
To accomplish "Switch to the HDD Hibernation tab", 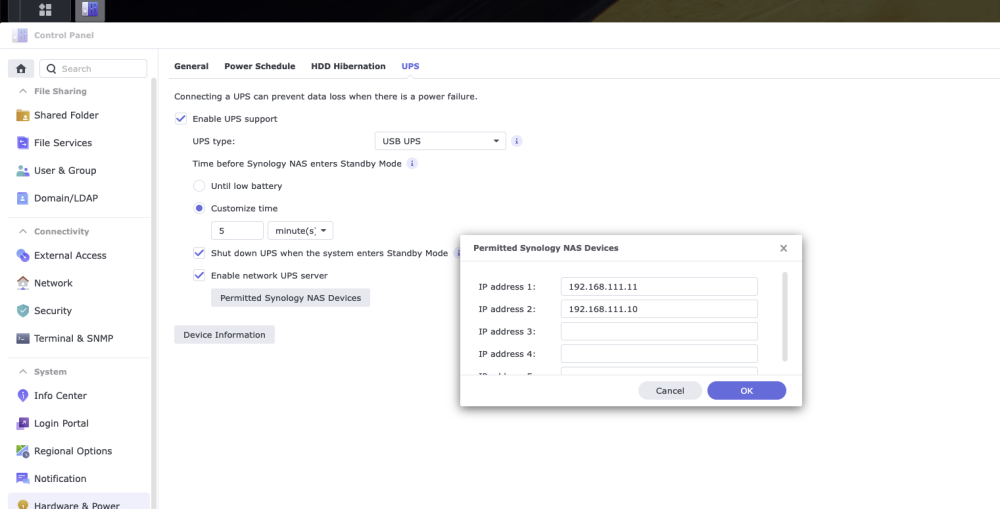I will pos(348,66).
